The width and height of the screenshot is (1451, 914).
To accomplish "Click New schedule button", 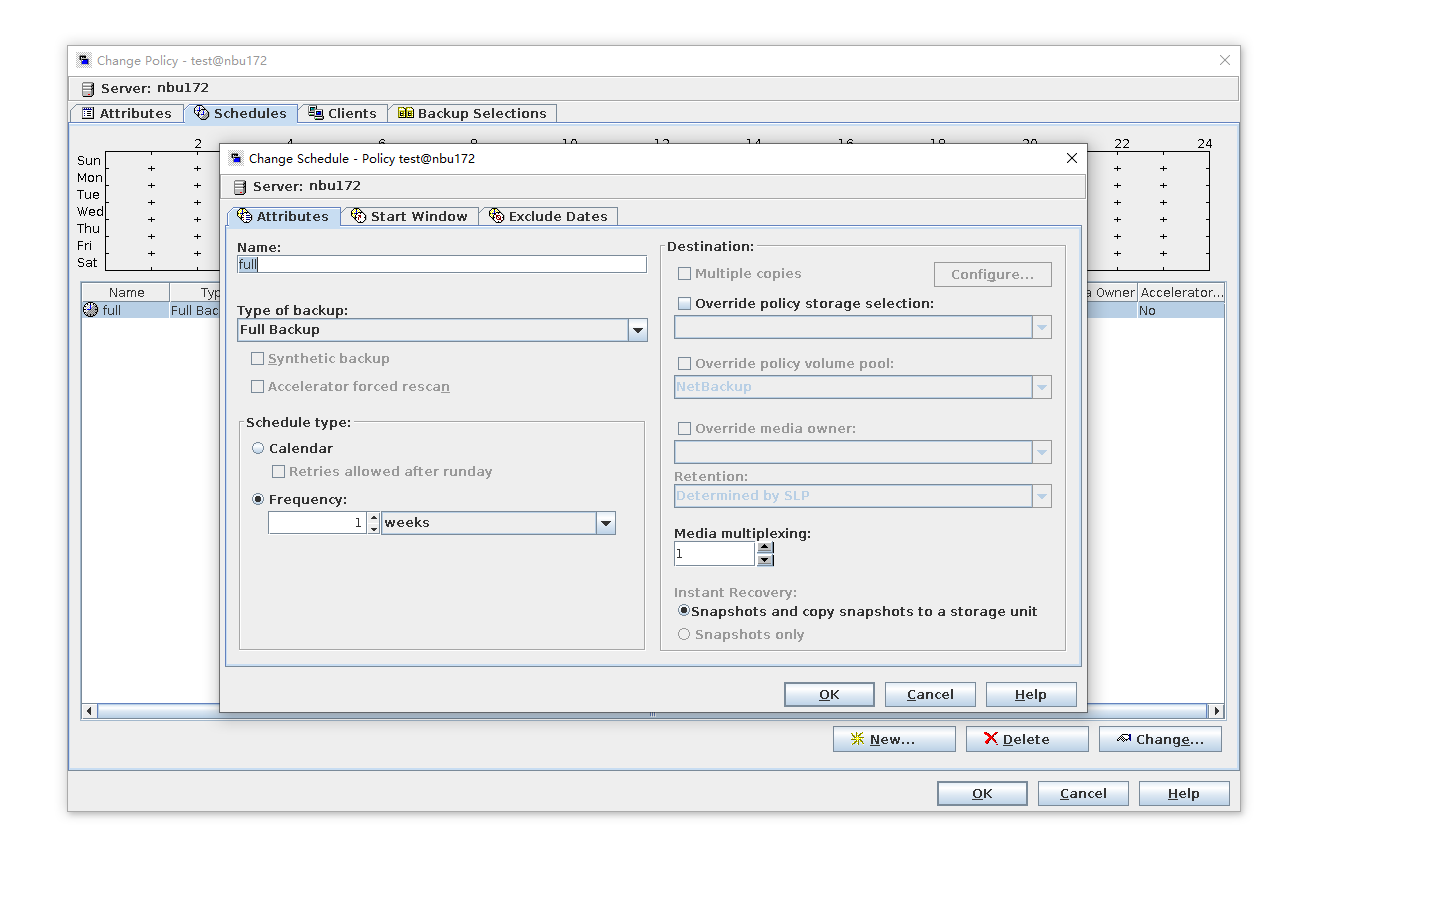I will point(894,739).
